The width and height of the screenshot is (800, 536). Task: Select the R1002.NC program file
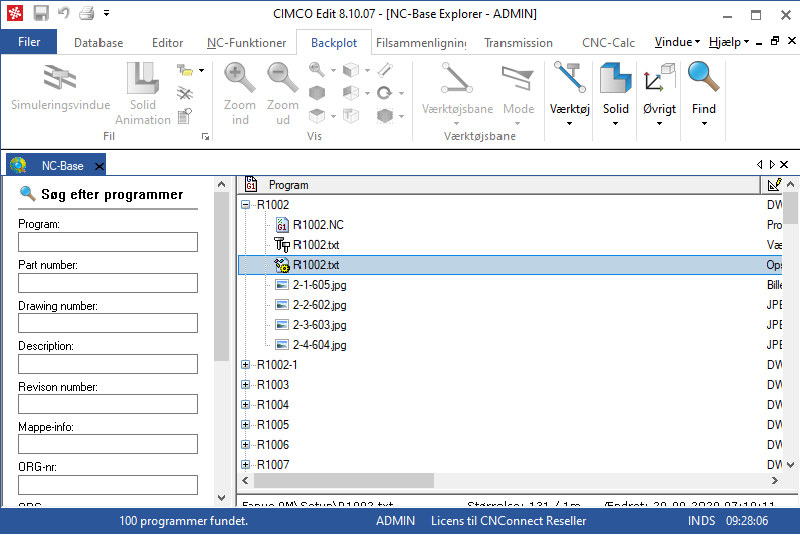pos(317,225)
